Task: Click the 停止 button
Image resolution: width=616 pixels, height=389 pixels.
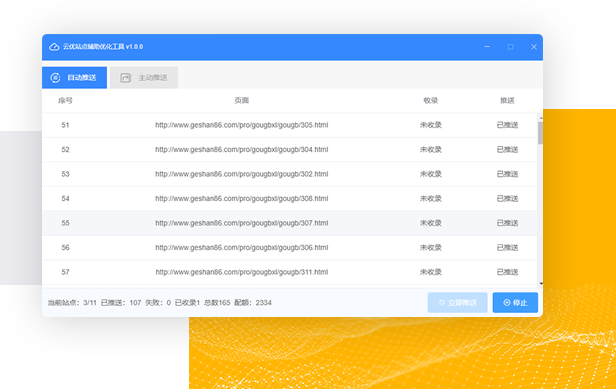Action: coord(515,303)
